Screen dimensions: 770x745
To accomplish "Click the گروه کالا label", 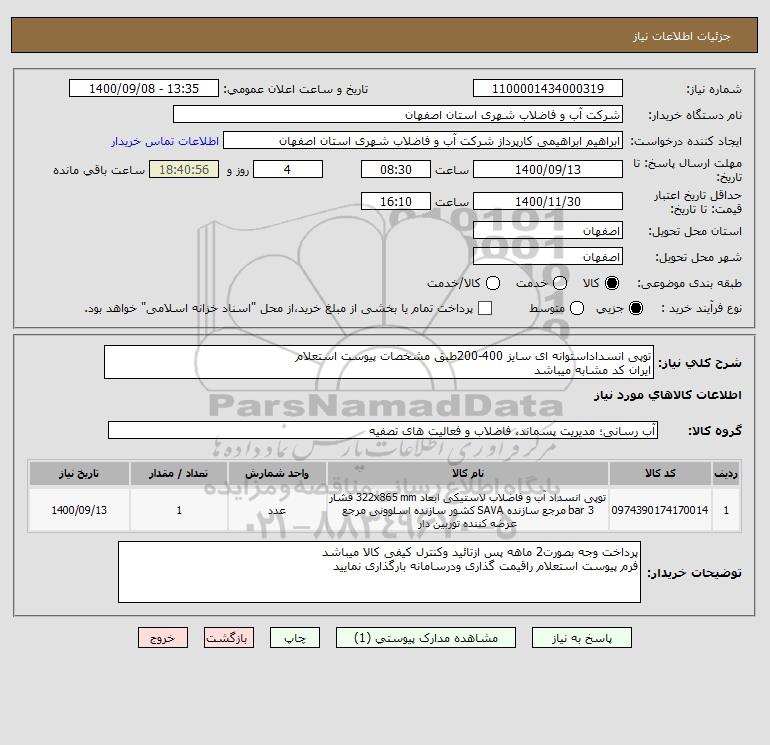I will 715,431.
